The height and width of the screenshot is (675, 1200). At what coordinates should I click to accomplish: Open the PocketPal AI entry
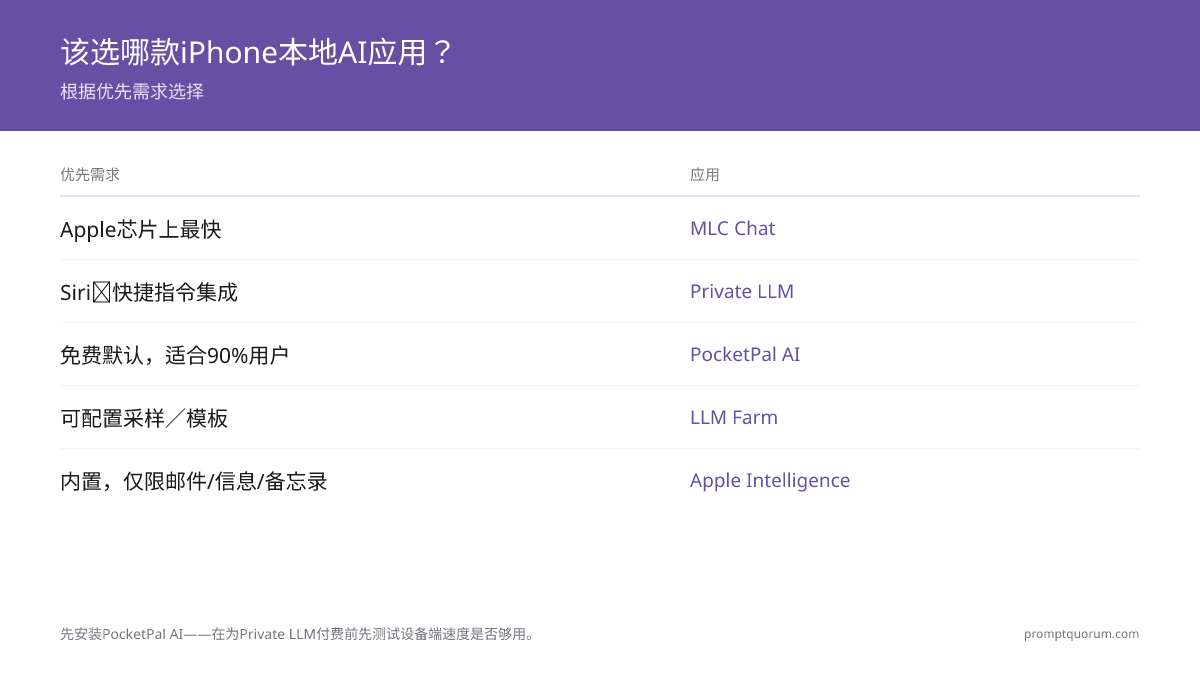pos(745,354)
